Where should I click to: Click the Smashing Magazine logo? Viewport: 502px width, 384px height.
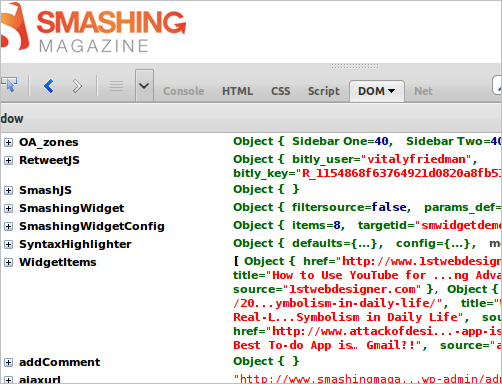click(x=93, y=28)
